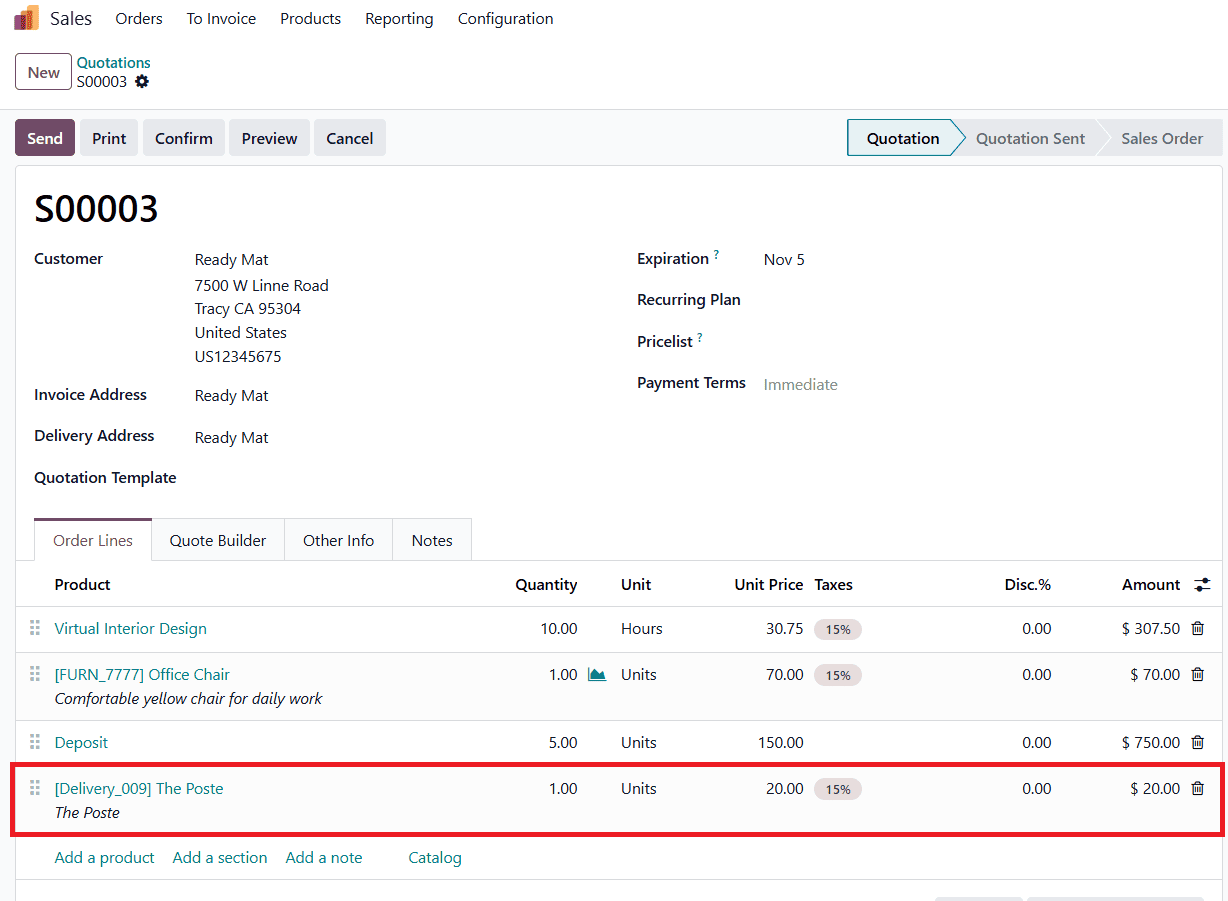The image size is (1228, 901).
Task: Open column settings adjust icon
Action: pyautogui.click(x=1202, y=585)
